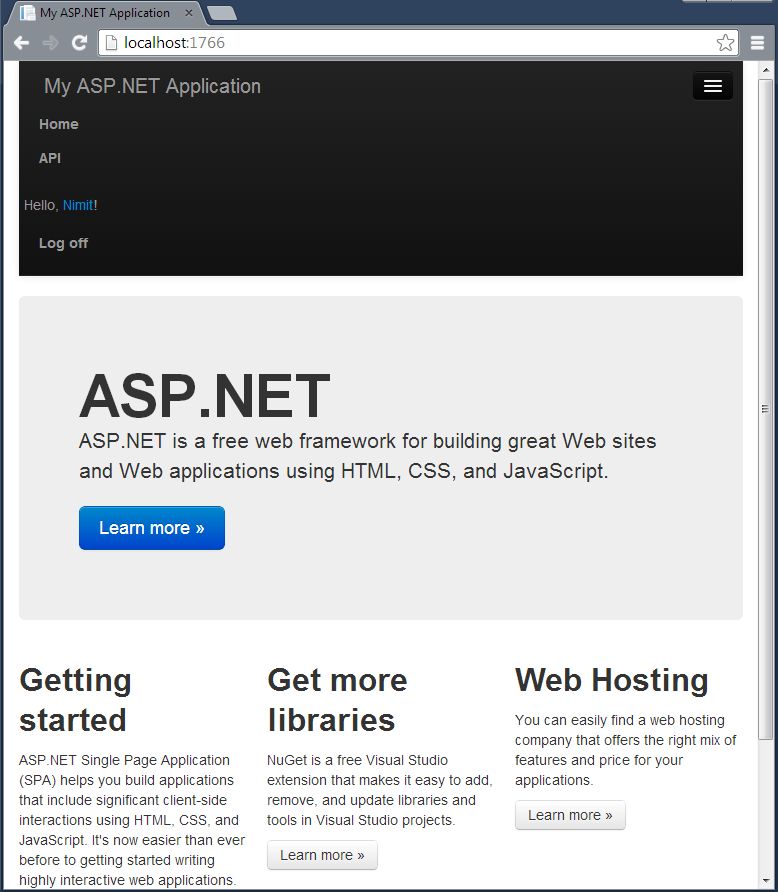778x892 pixels.
Task: Reload the page with the refresh icon
Action: click(79, 43)
